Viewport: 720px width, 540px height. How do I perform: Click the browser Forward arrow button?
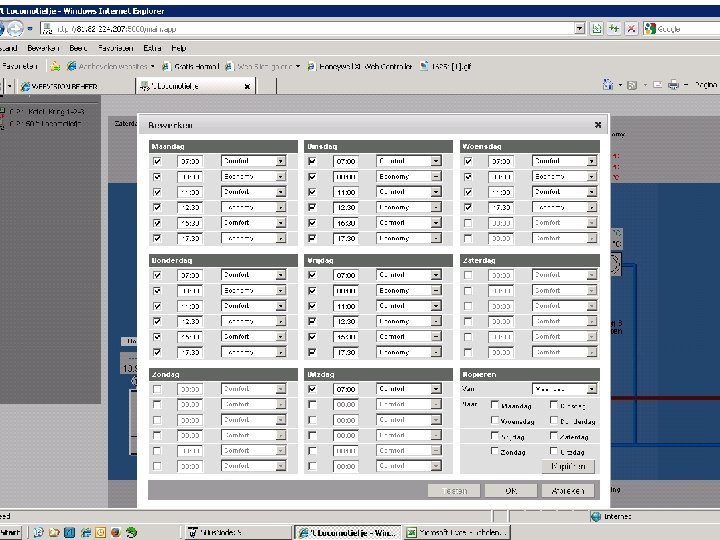pos(16,28)
